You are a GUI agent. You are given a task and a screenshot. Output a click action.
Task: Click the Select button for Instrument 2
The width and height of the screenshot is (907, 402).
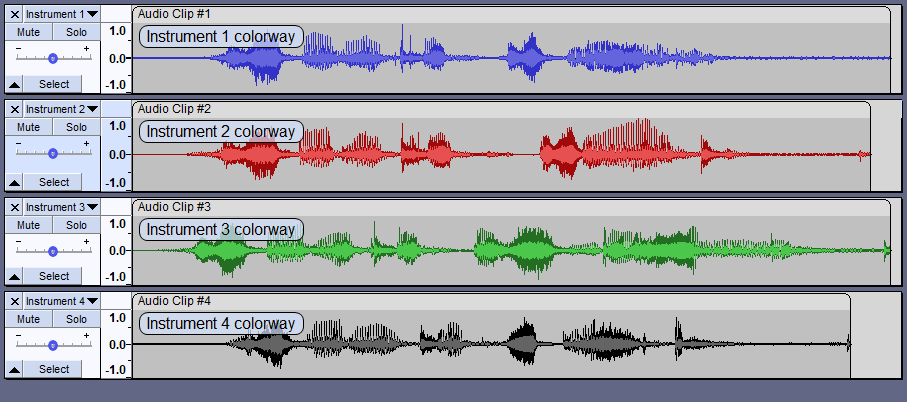pos(54,182)
